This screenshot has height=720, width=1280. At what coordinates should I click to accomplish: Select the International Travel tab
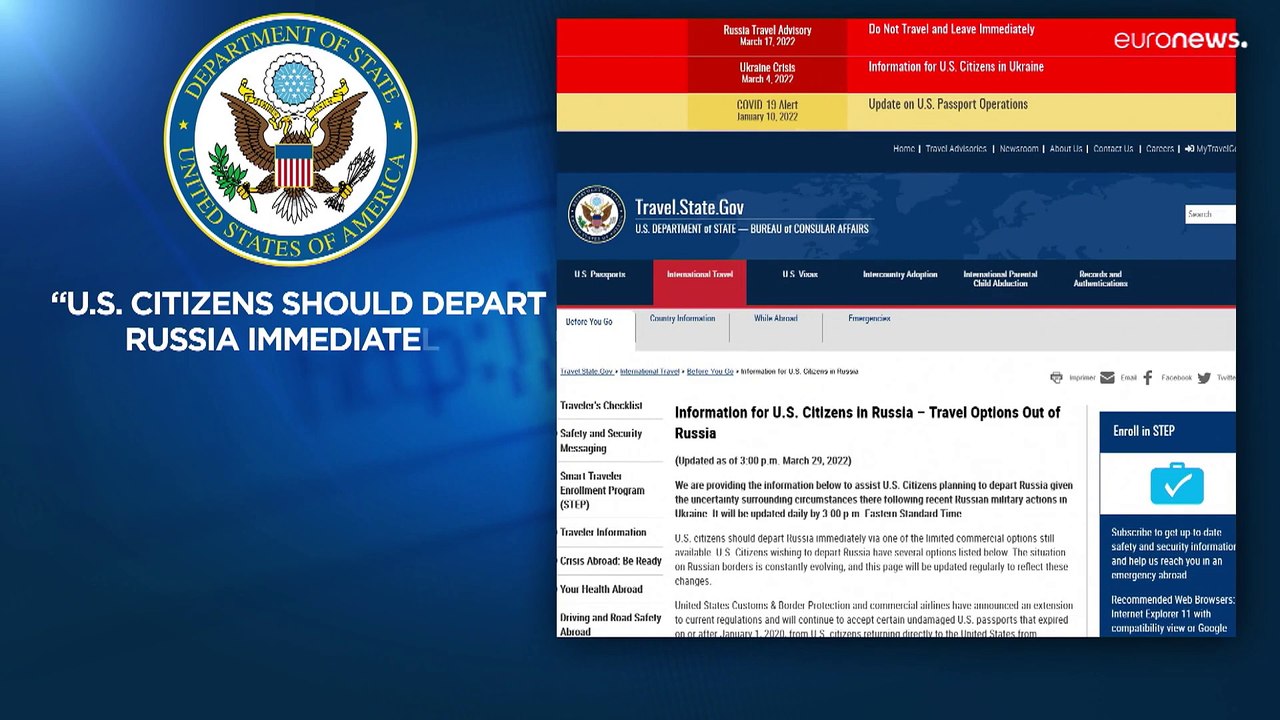click(700, 283)
